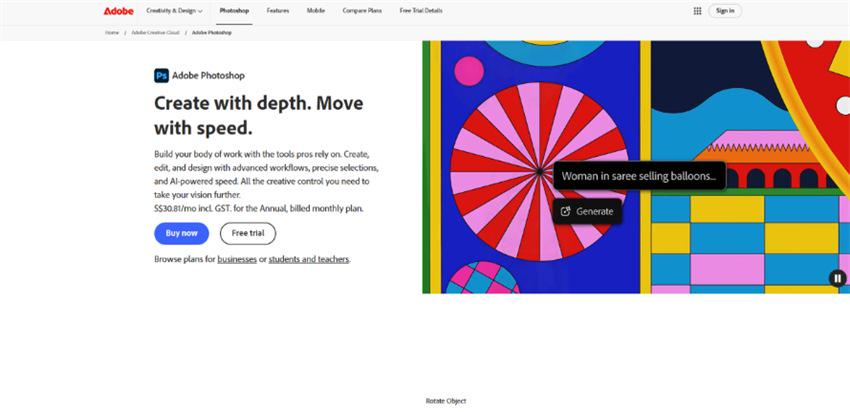
Task: Click the Photoshop Ps app icon
Action: click(x=161, y=75)
